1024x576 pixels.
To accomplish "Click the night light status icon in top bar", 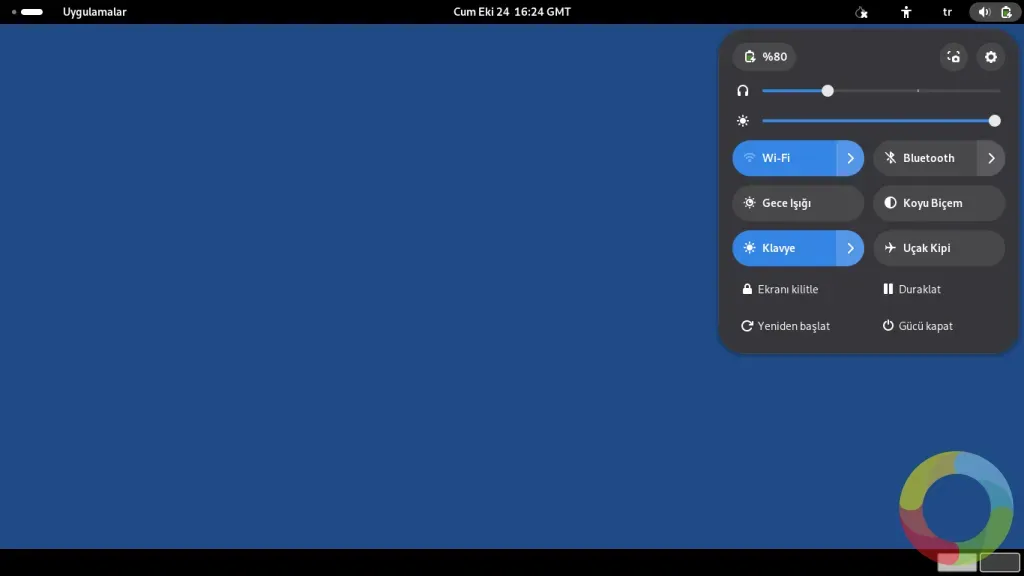I will 861,12.
